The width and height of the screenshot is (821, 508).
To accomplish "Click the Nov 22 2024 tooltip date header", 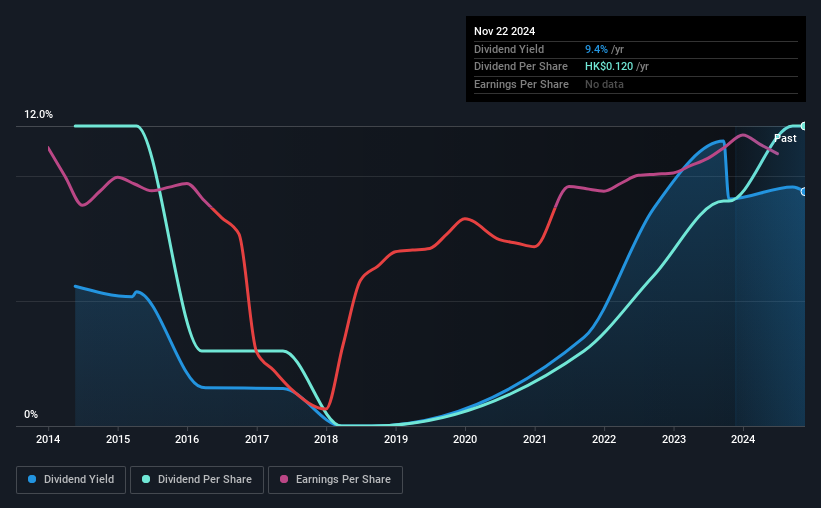I will 504,31.
